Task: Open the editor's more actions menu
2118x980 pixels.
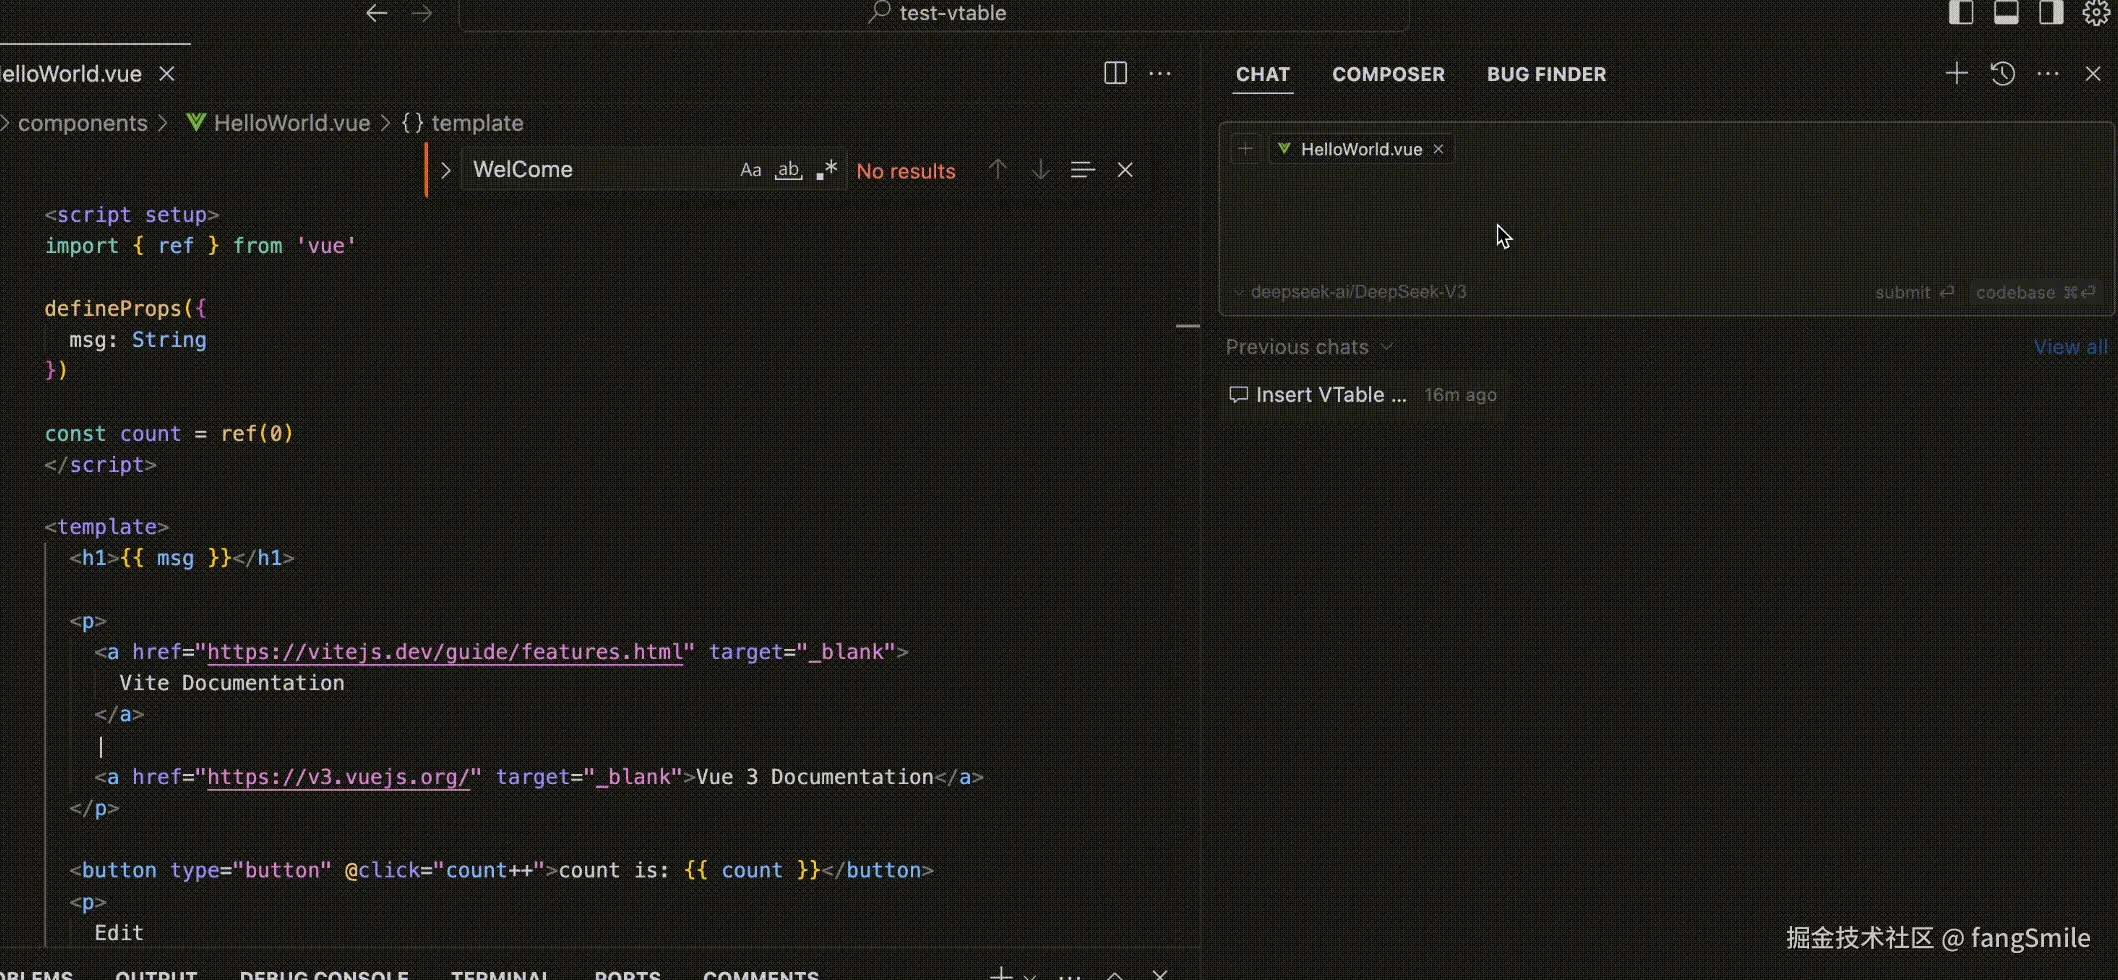Action: [1160, 73]
